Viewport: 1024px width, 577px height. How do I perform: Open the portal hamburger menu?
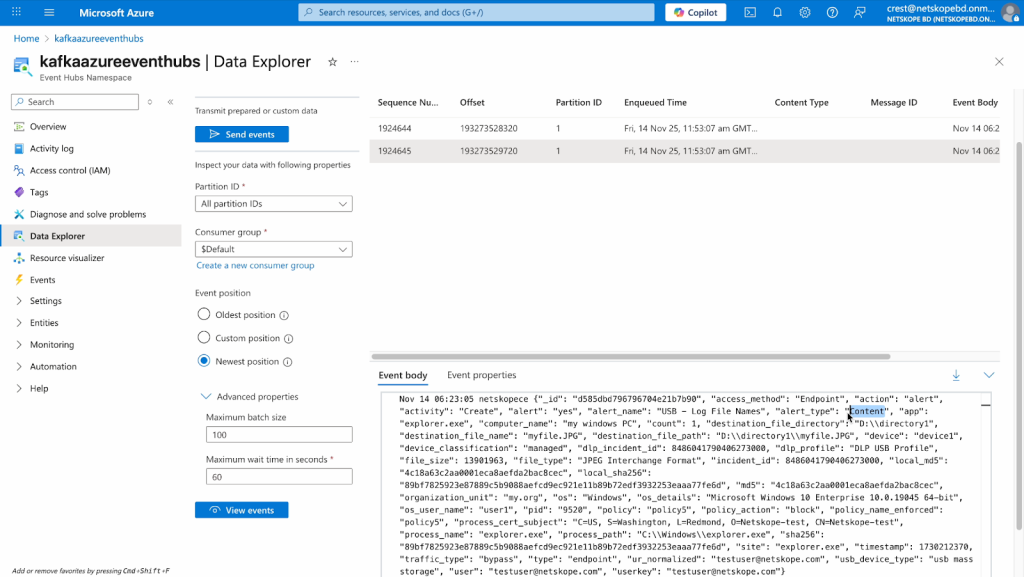tap(49, 12)
